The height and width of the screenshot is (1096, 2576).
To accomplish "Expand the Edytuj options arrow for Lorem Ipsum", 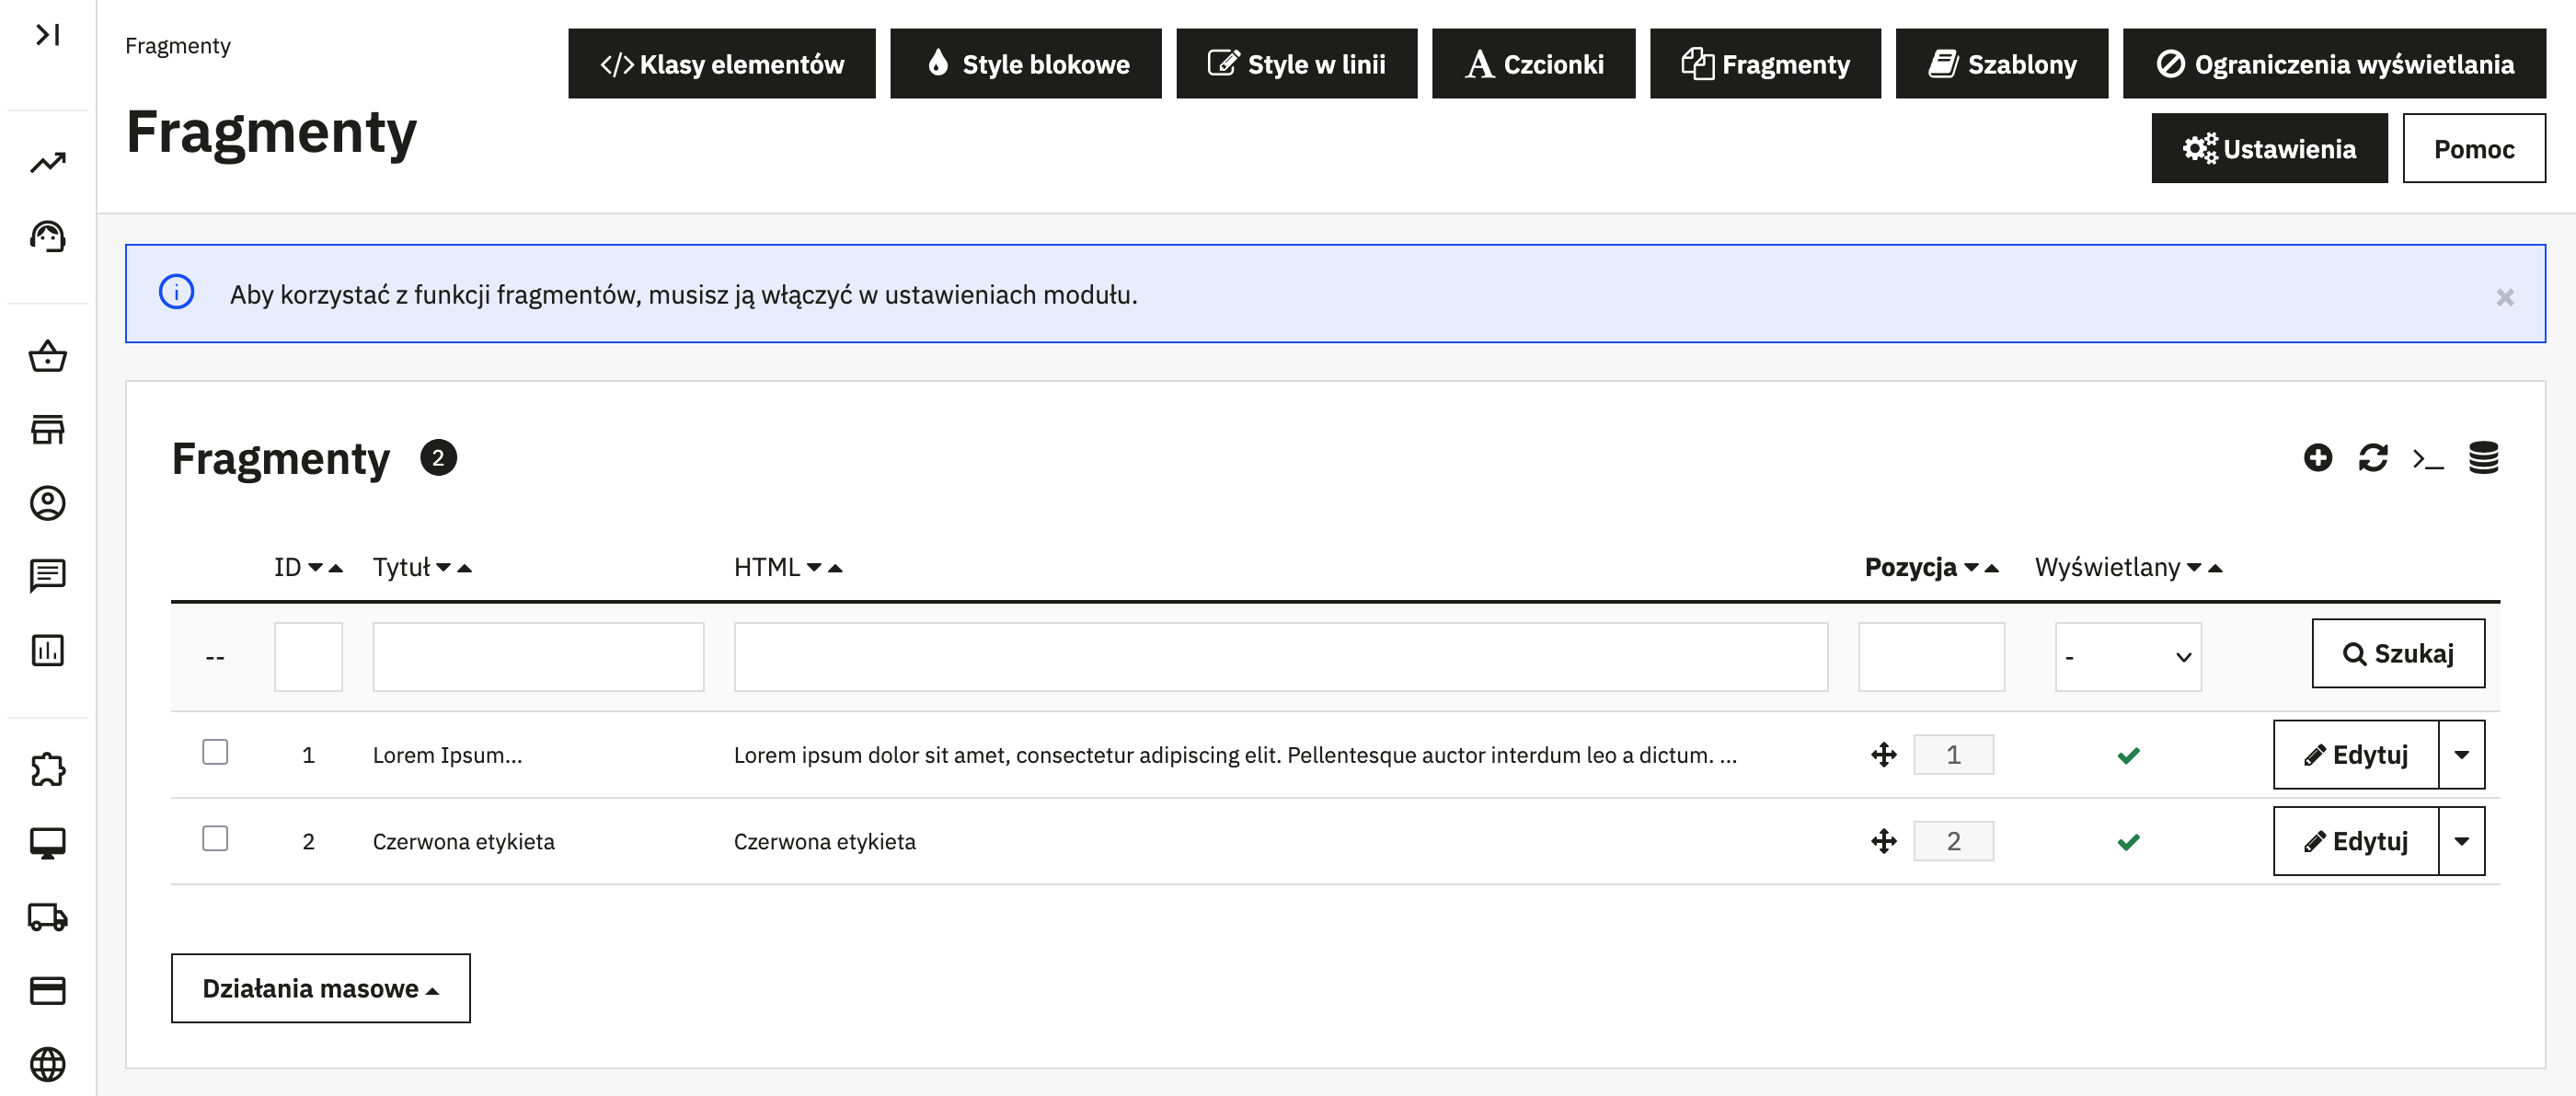I will tap(2461, 755).
